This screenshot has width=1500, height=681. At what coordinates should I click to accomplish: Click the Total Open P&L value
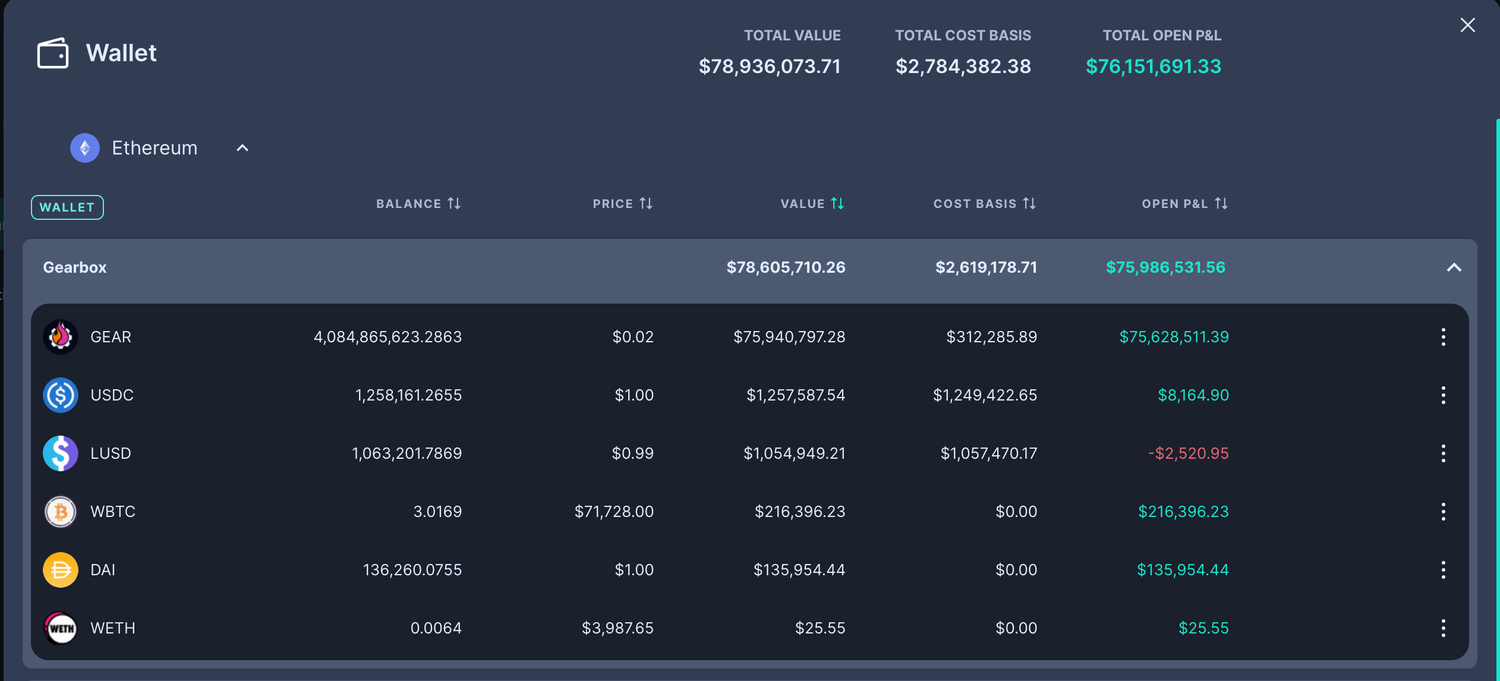pos(1153,66)
